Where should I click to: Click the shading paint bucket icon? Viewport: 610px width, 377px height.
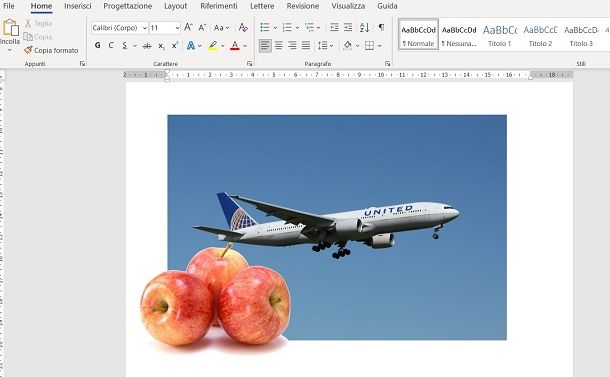click(347, 46)
